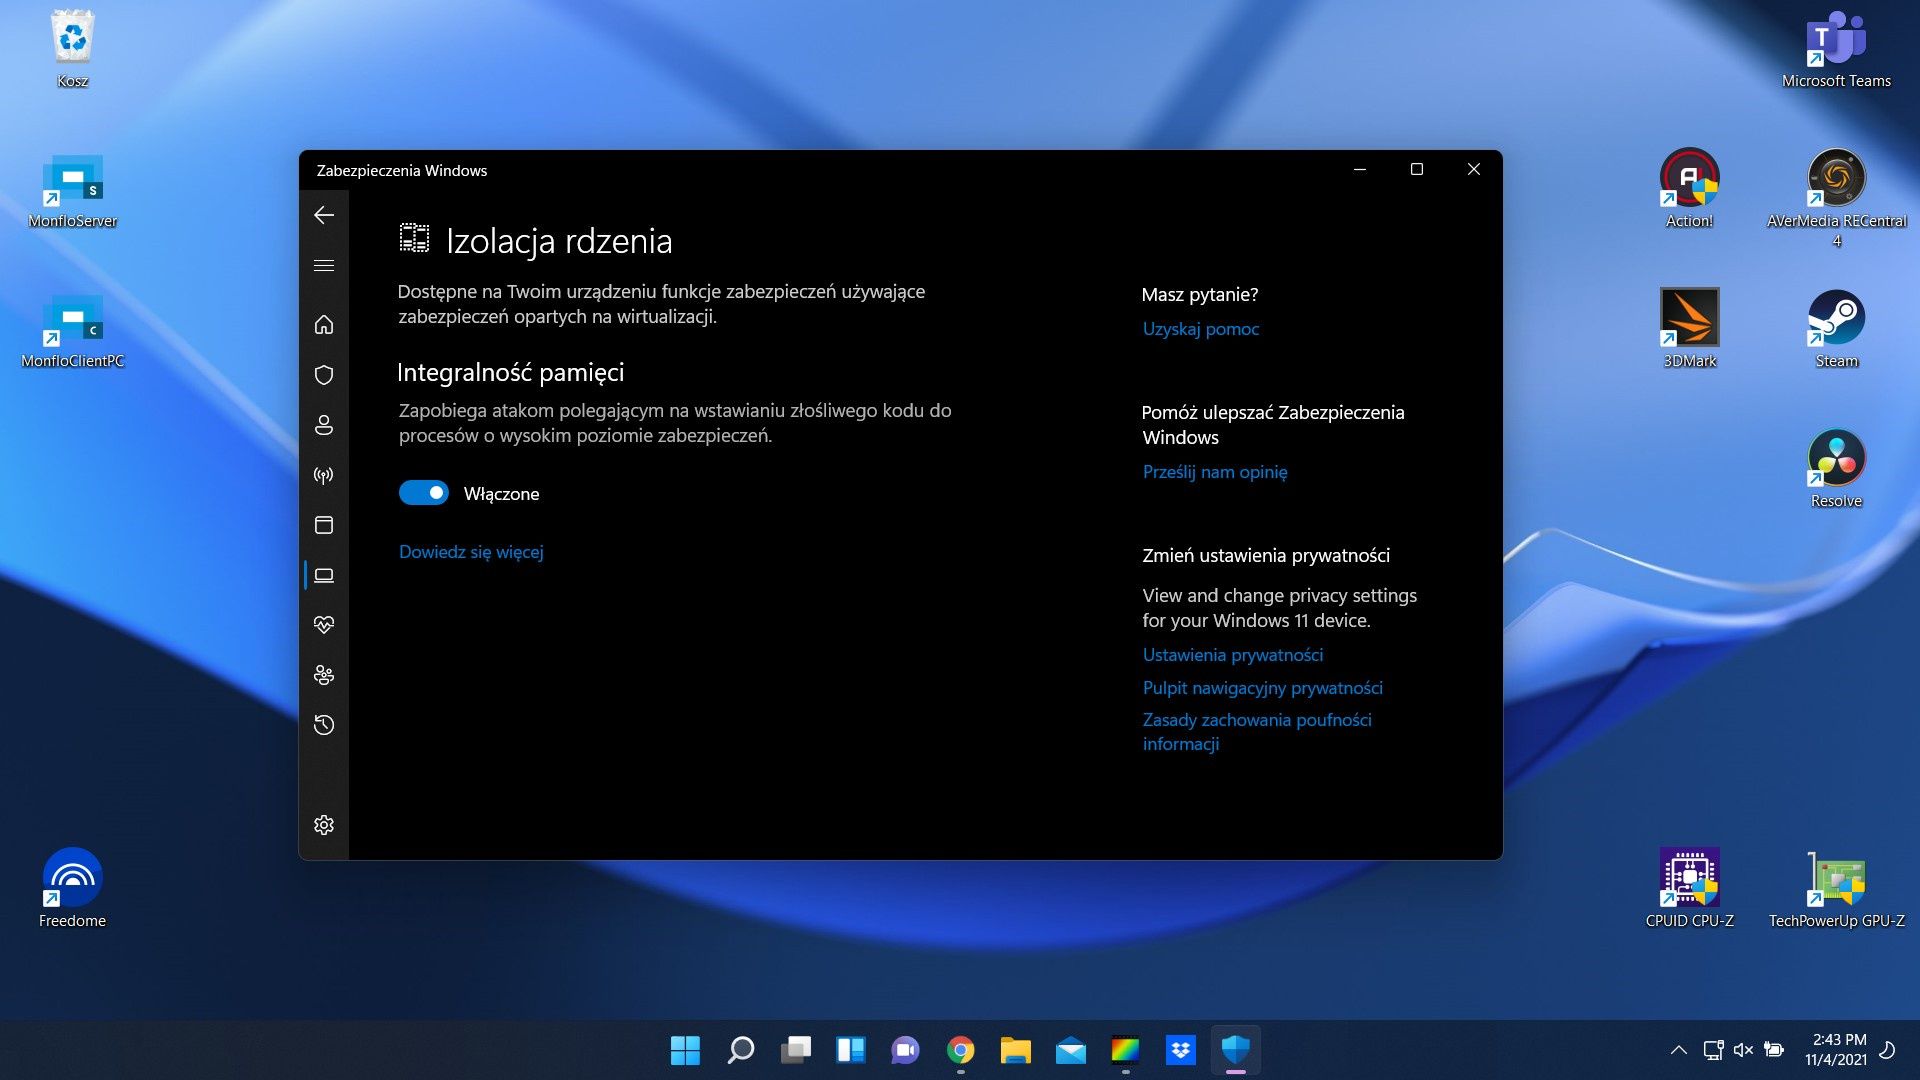Switch to Google Chrome on the taskbar

(961, 1050)
